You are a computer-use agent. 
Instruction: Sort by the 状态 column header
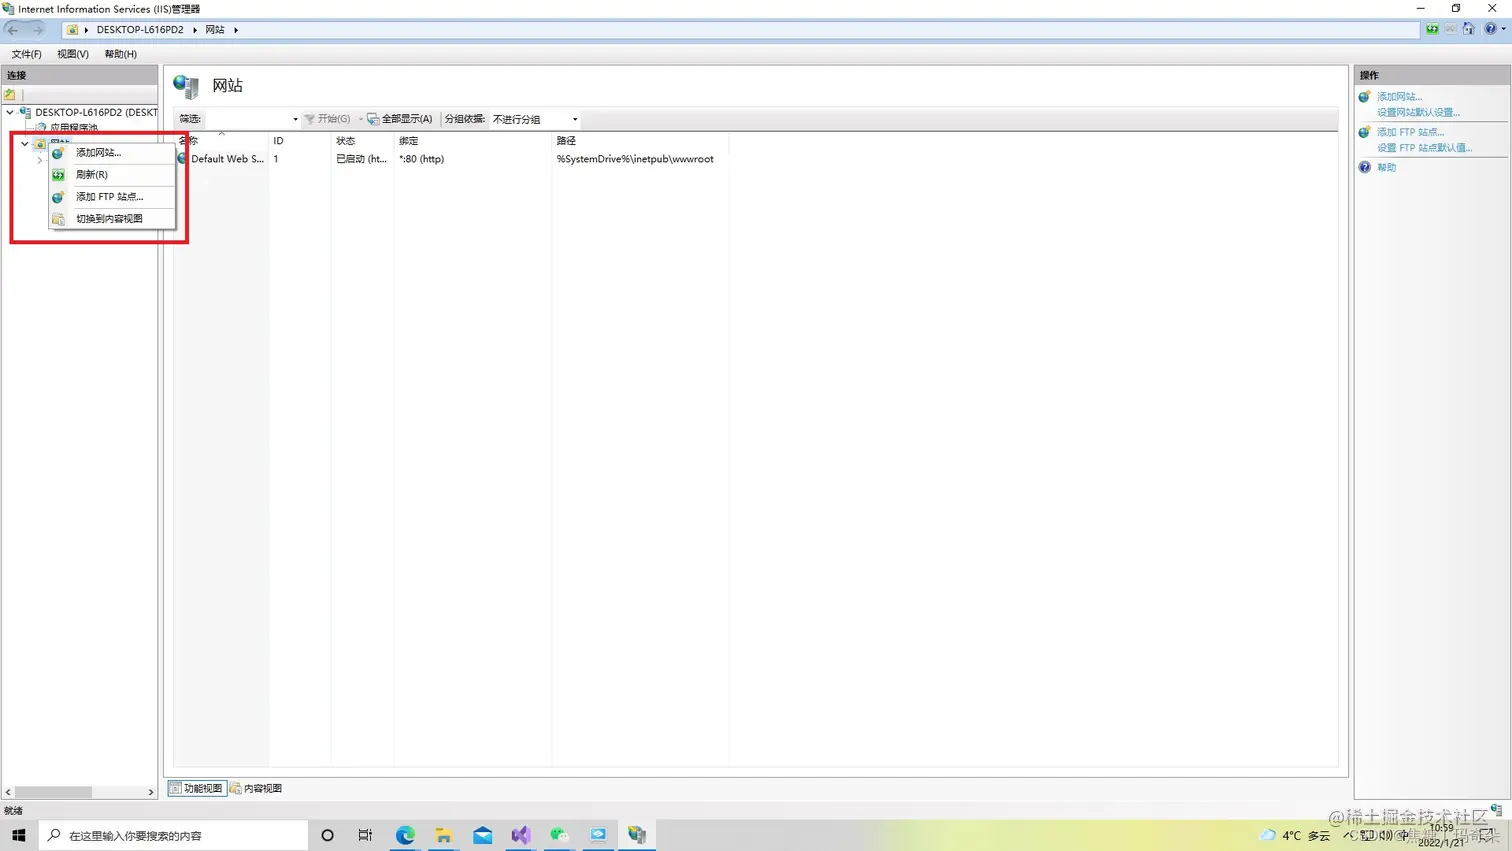coord(362,141)
